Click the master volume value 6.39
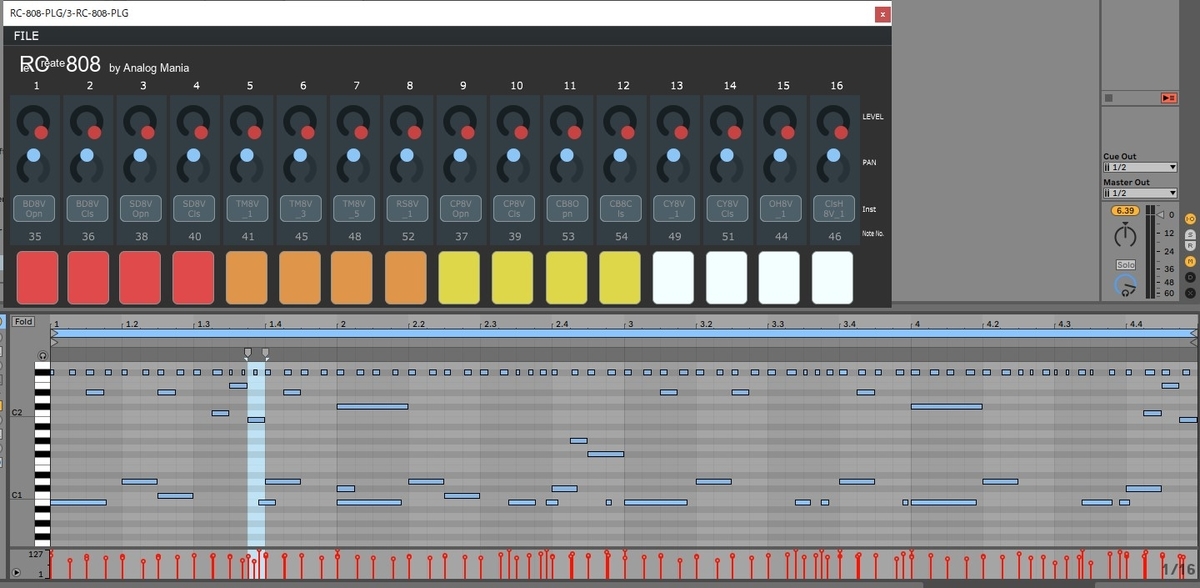 (1124, 211)
